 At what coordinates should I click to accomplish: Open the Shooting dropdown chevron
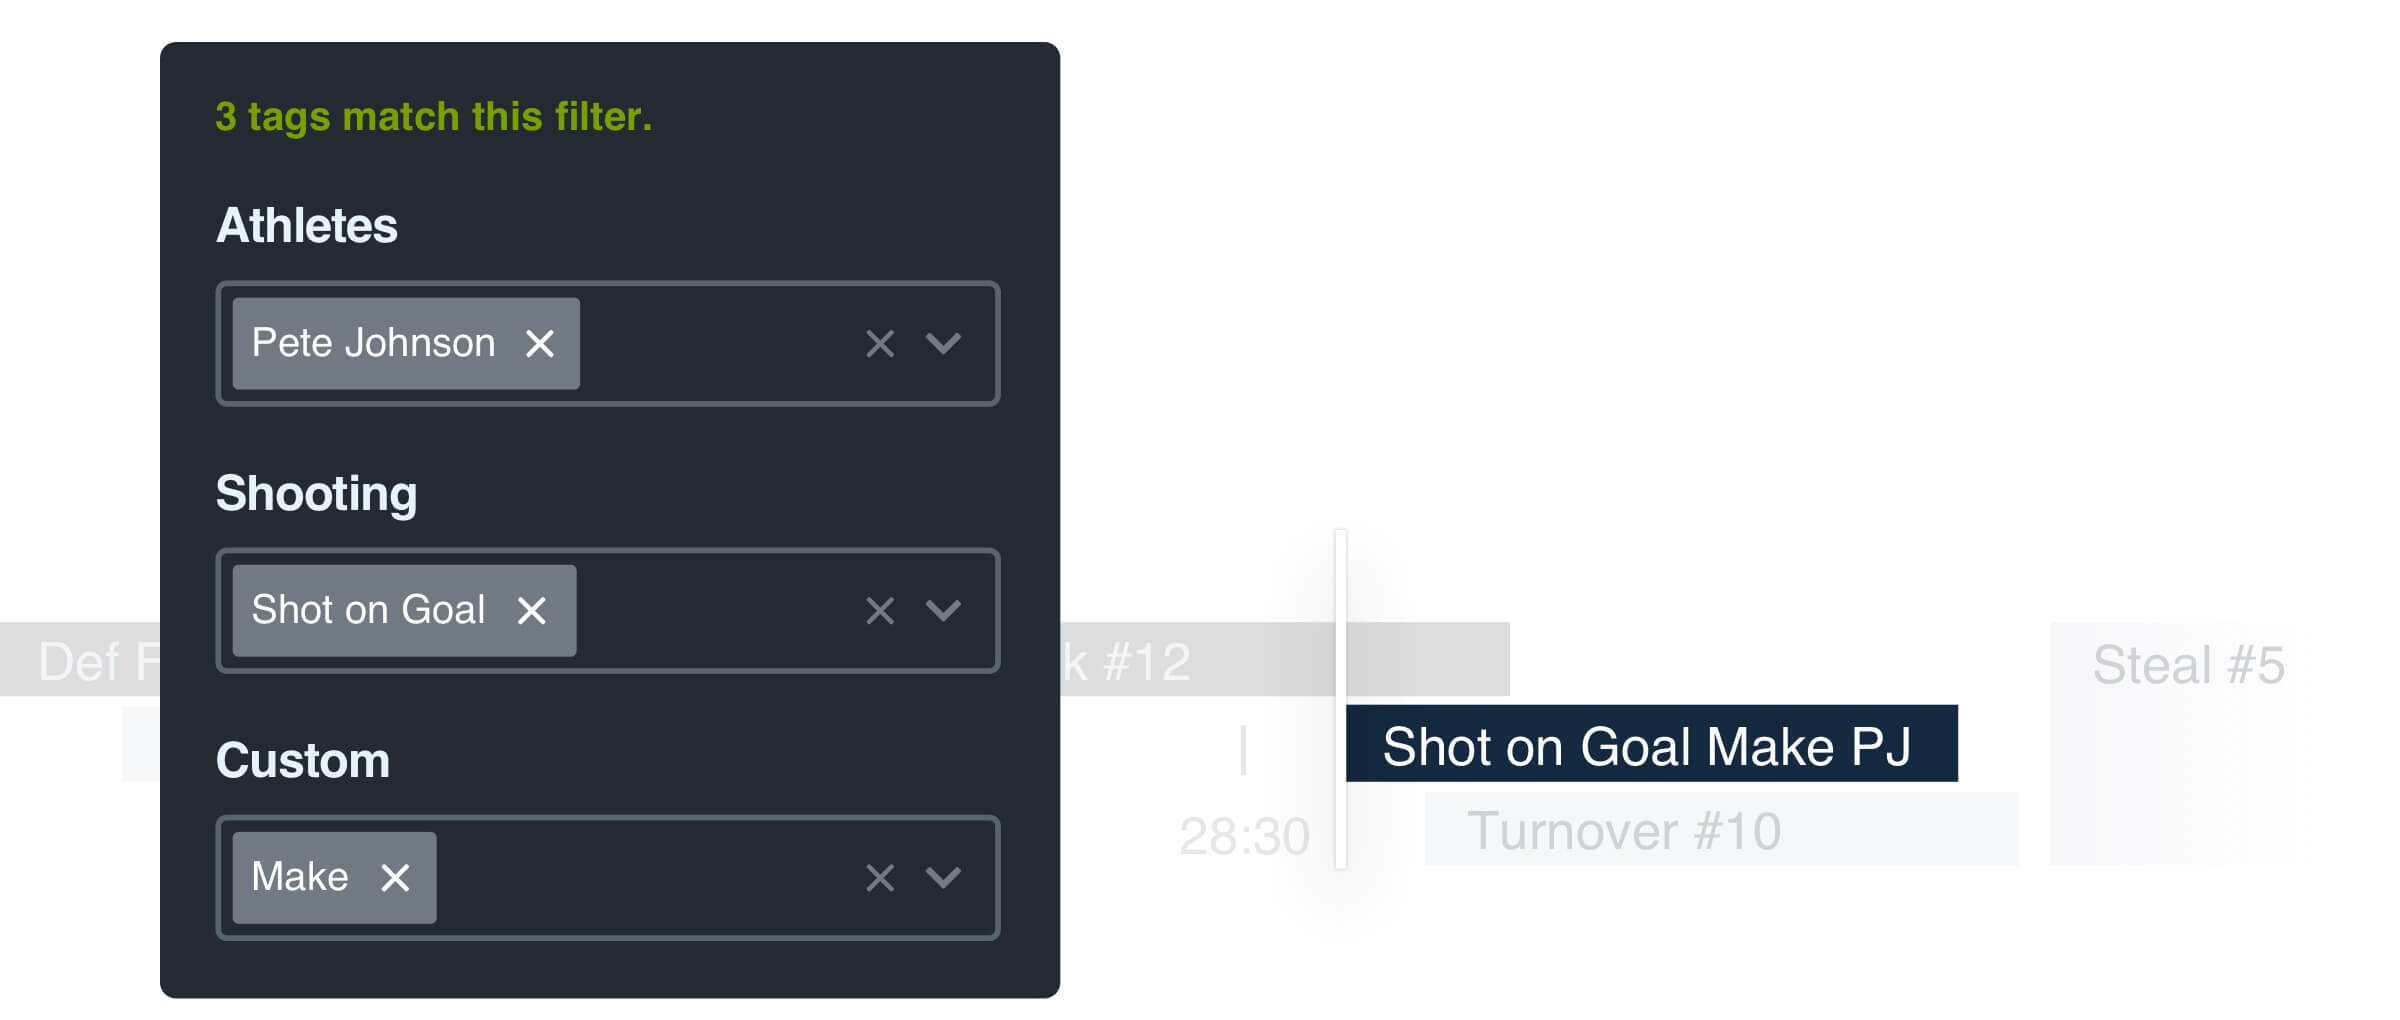(943, 610)
